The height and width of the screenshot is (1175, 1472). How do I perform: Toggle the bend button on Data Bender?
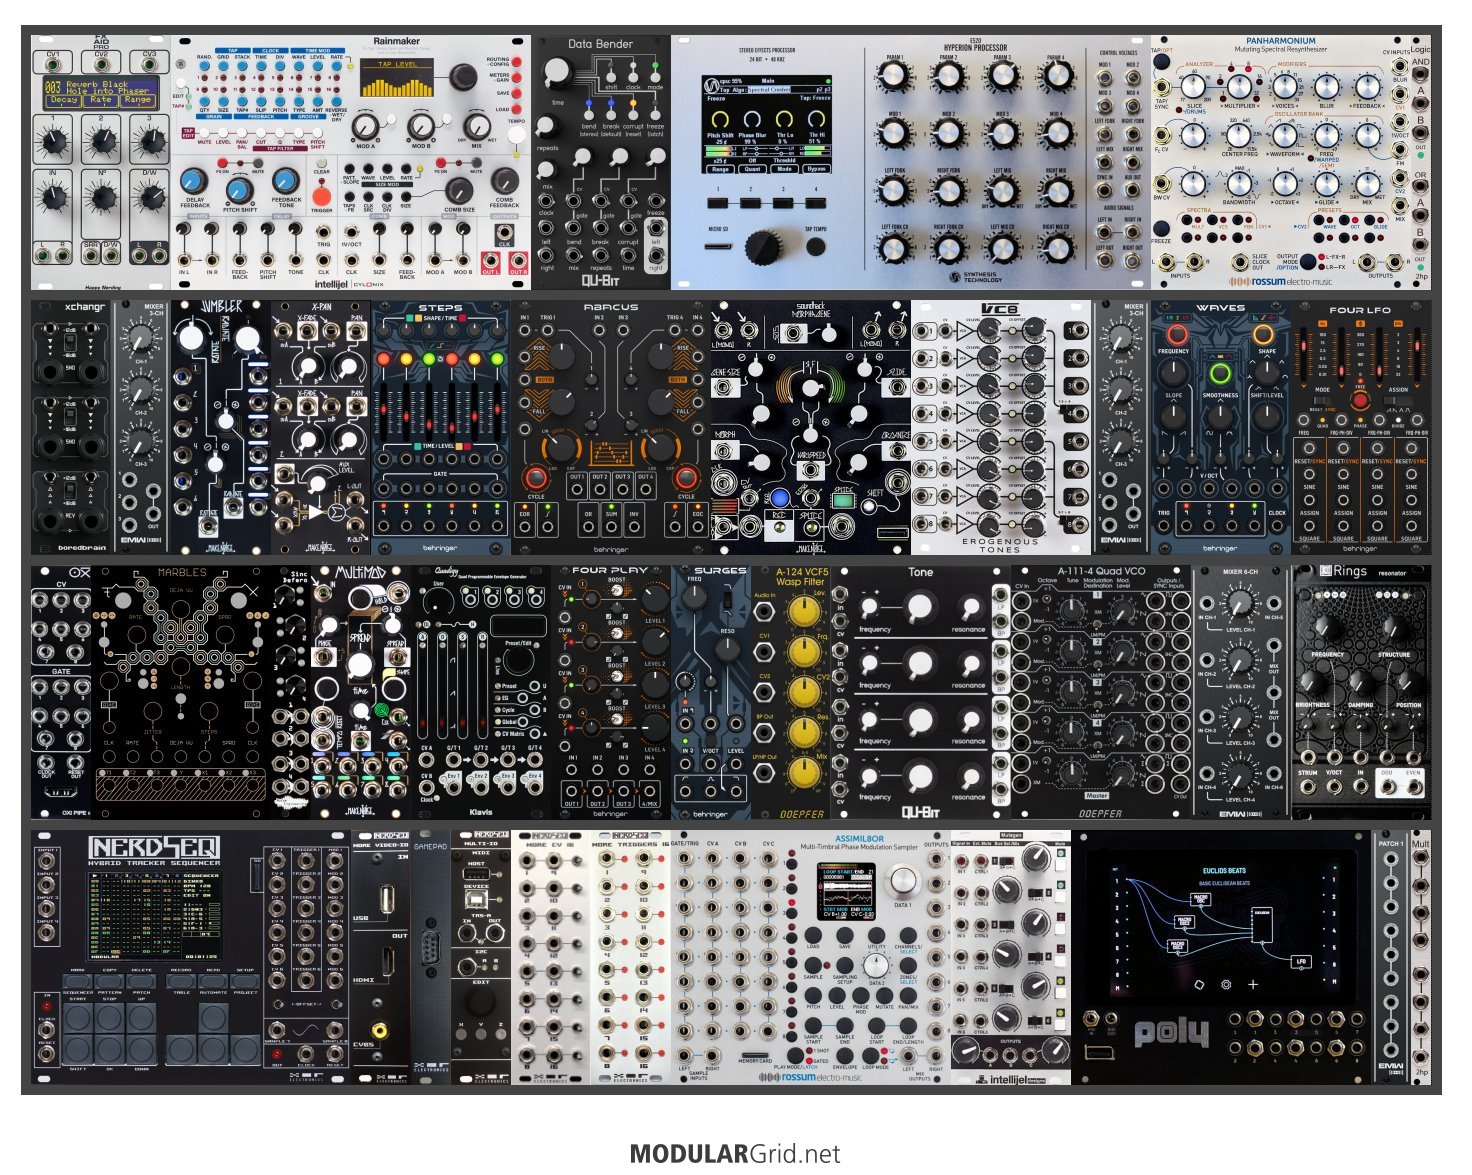click(588, 114)
